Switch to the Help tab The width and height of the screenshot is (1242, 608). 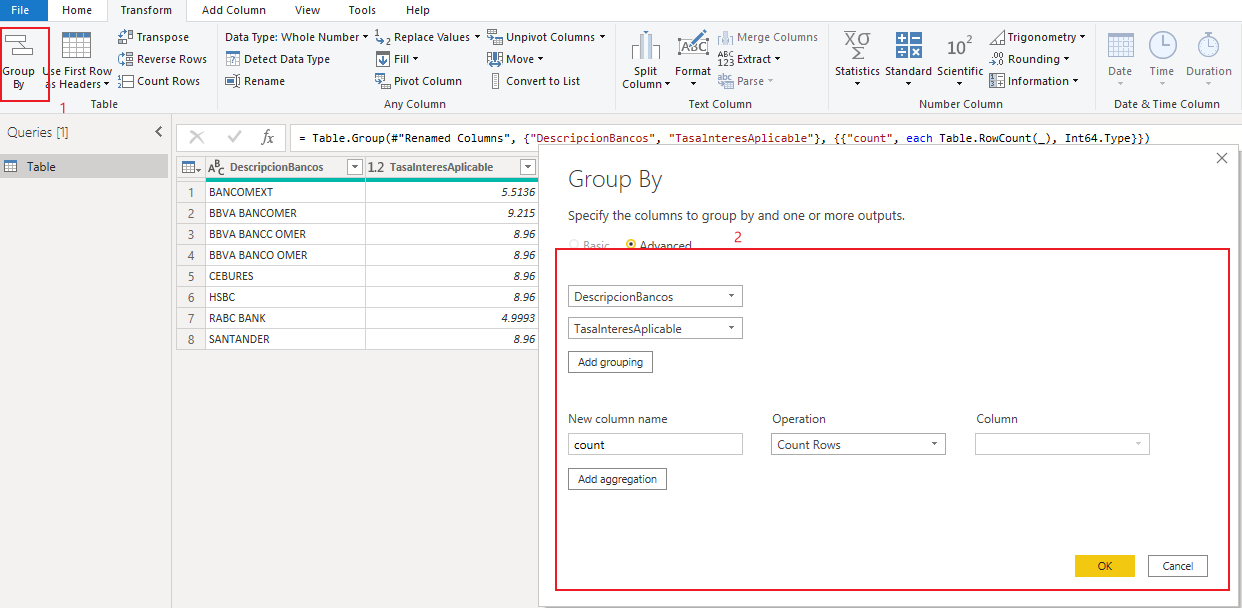[418, 10]
